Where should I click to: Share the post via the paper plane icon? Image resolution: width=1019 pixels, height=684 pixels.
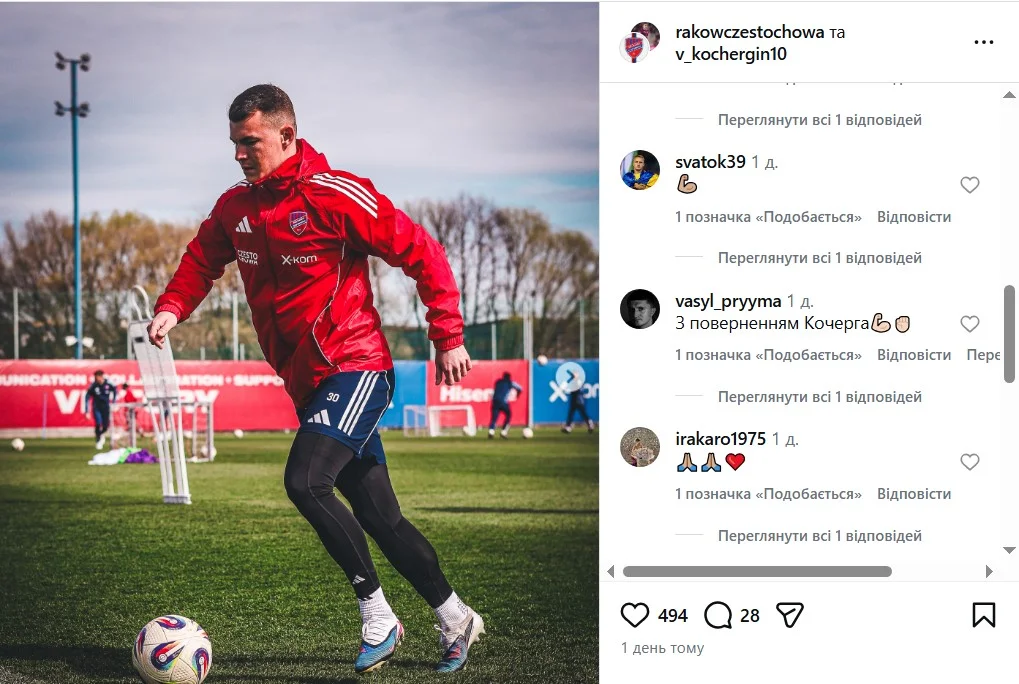(790, 614)
